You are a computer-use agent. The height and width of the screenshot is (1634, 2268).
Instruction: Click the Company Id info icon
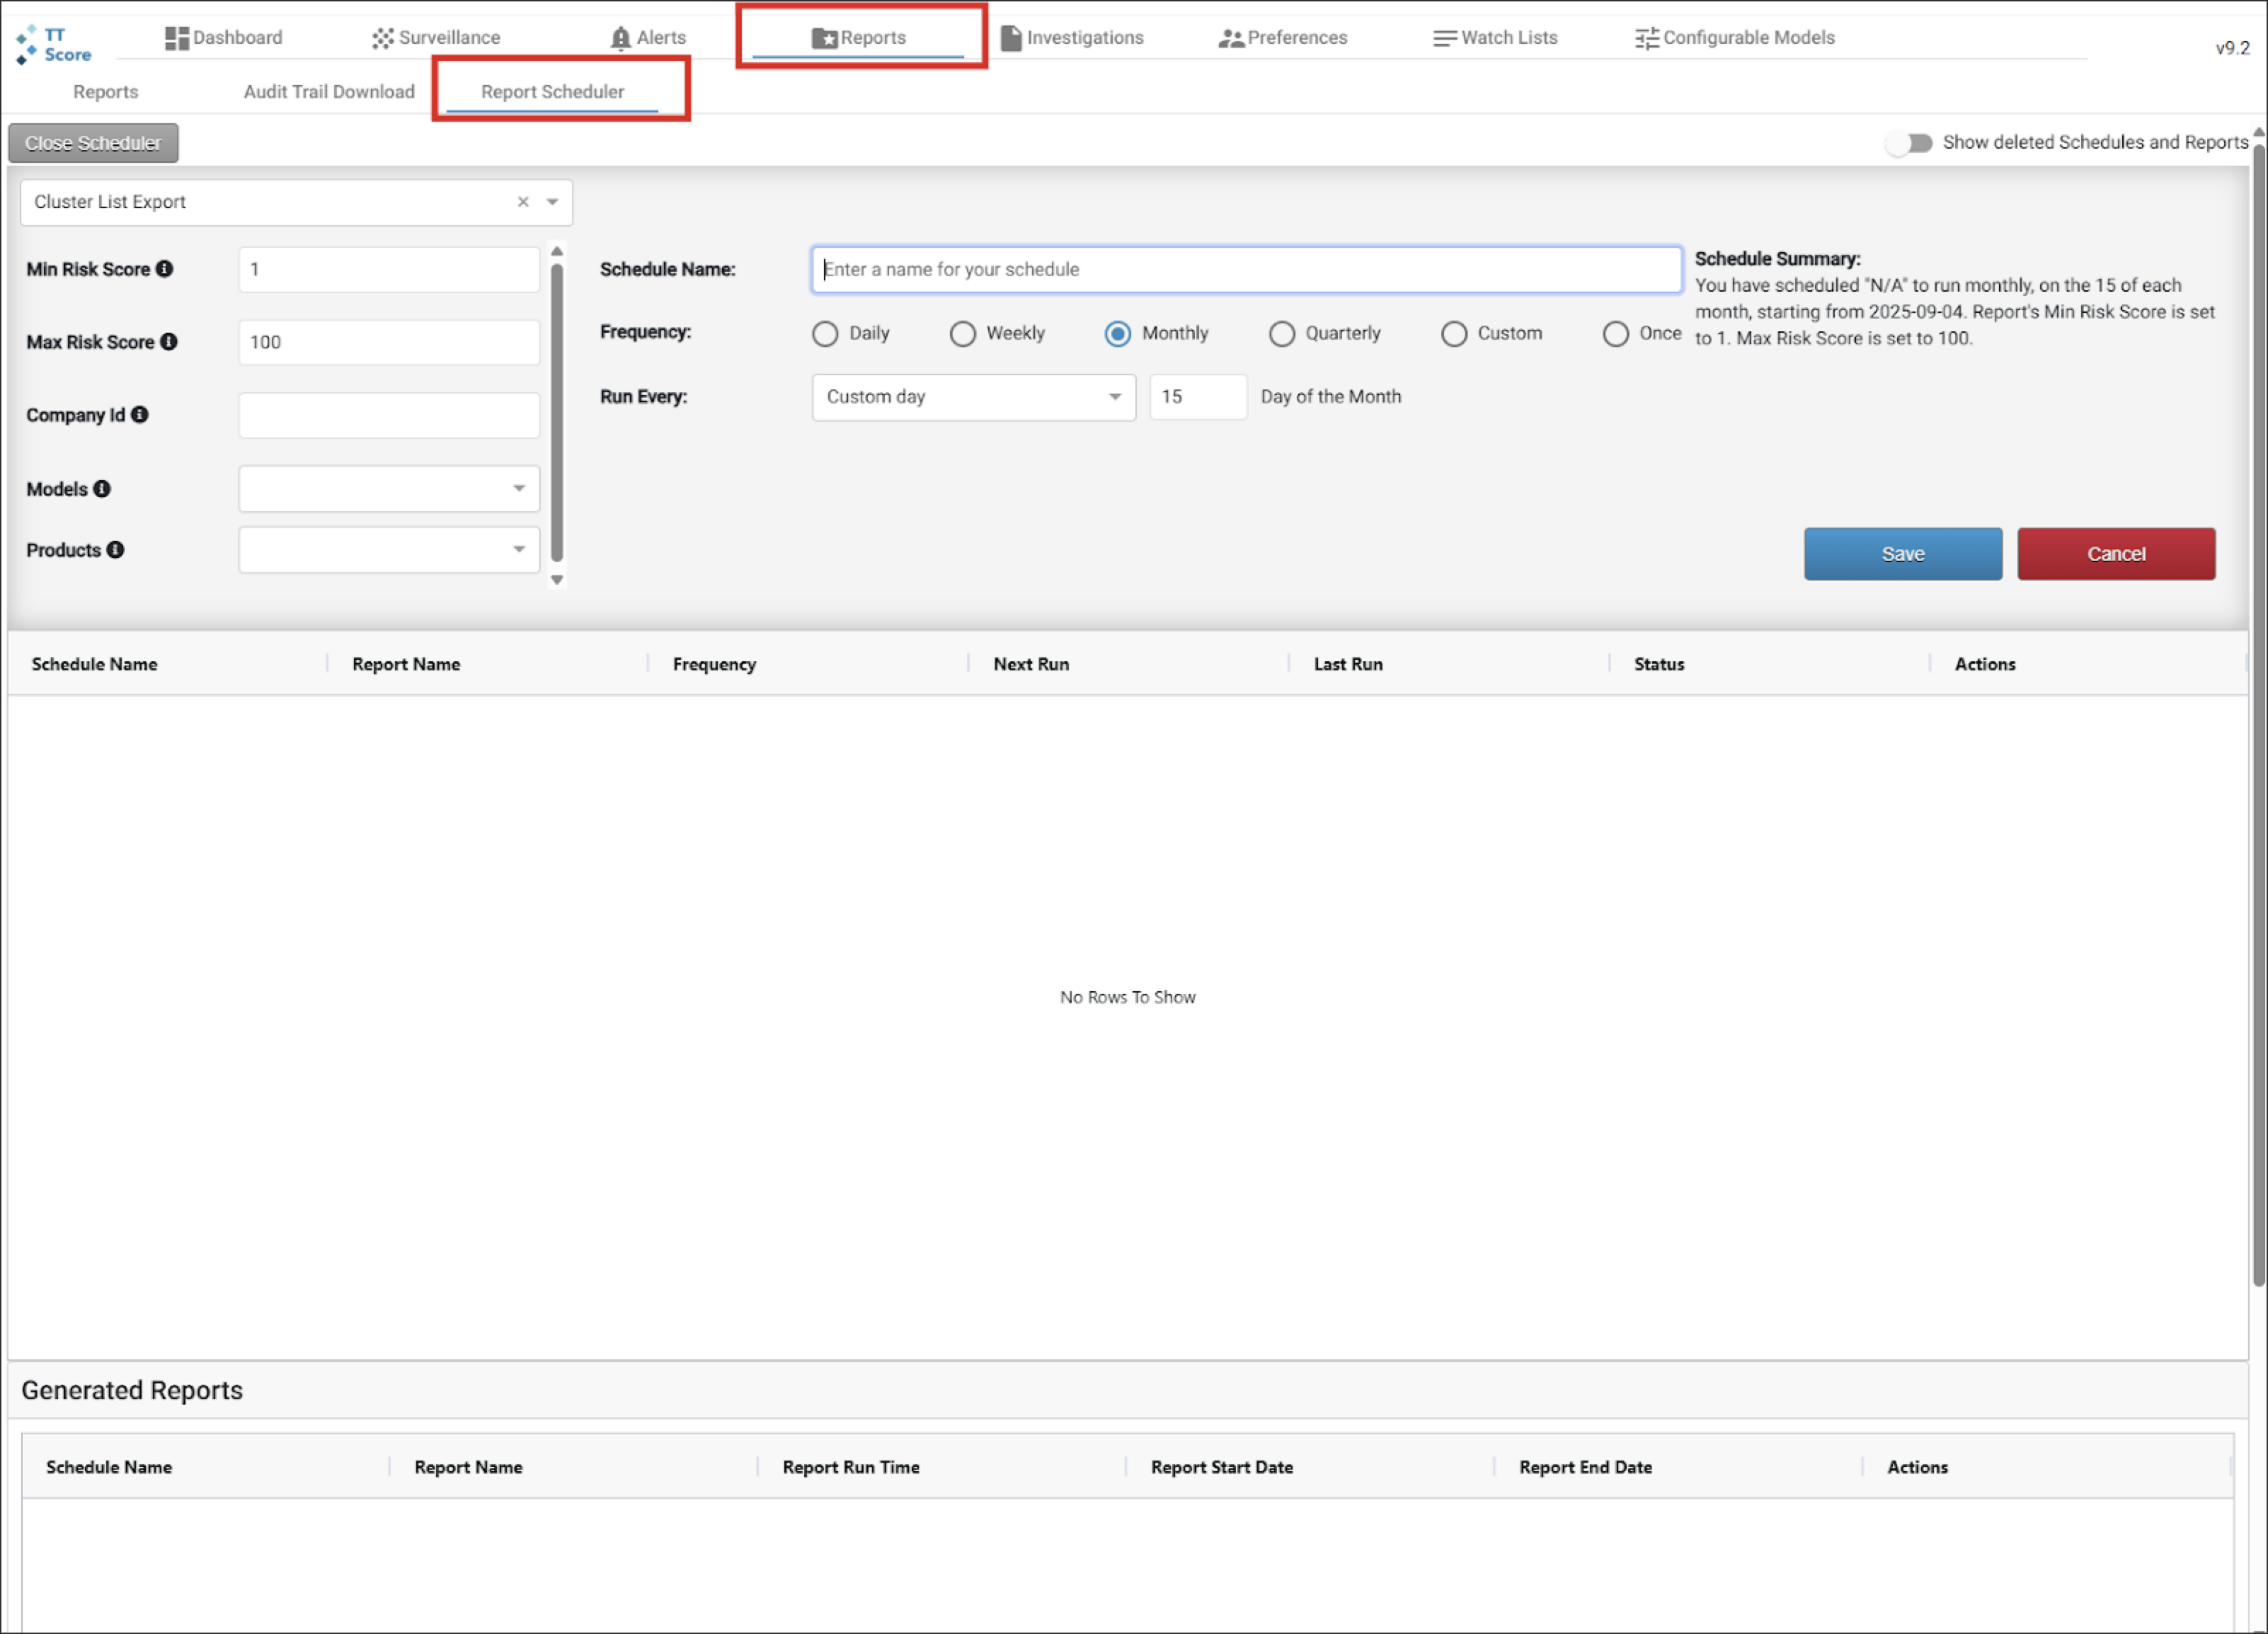[140, 414]
